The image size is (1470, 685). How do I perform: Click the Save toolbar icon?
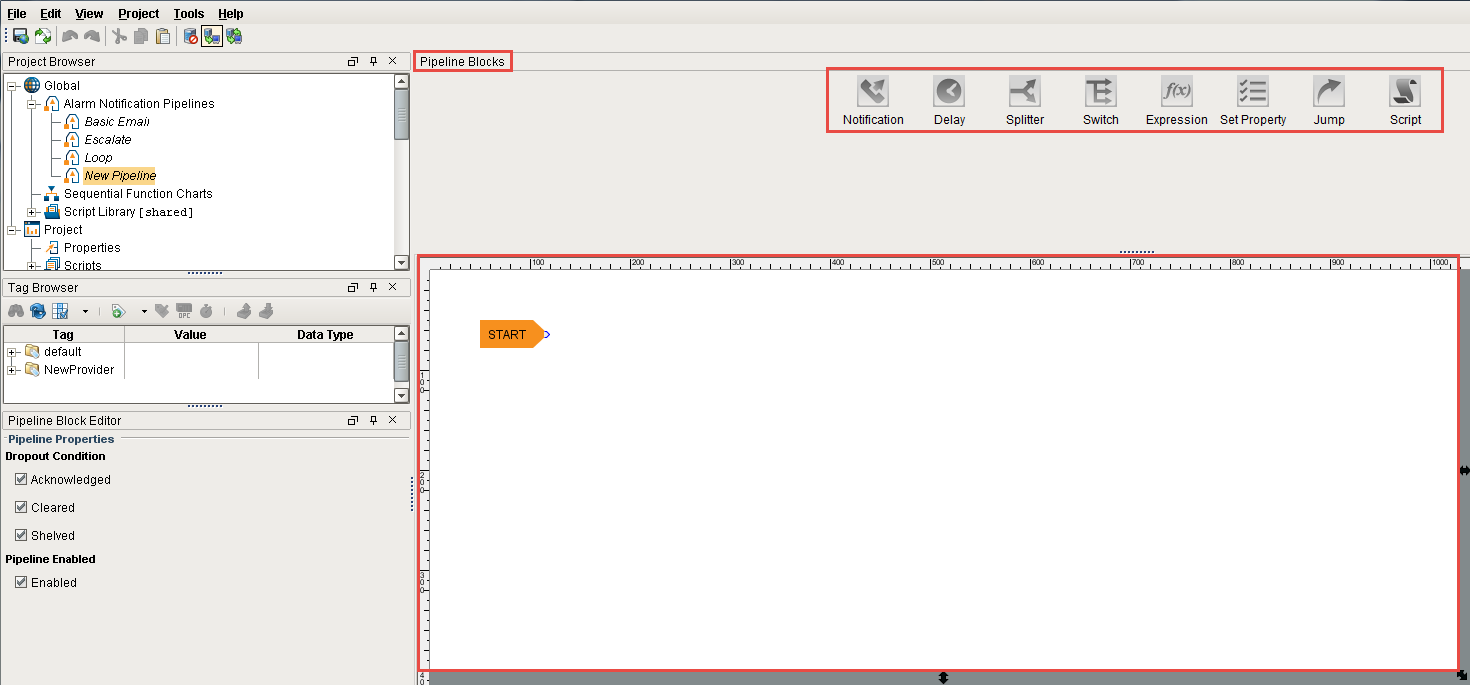(19, 36)
